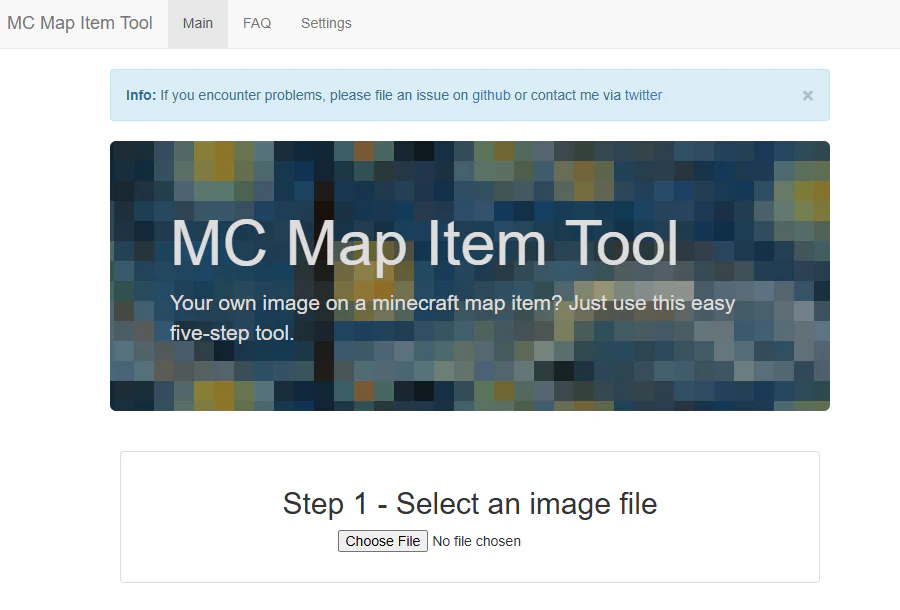
Task: Click the large banner title text
Action: click(x=424, y=243)
